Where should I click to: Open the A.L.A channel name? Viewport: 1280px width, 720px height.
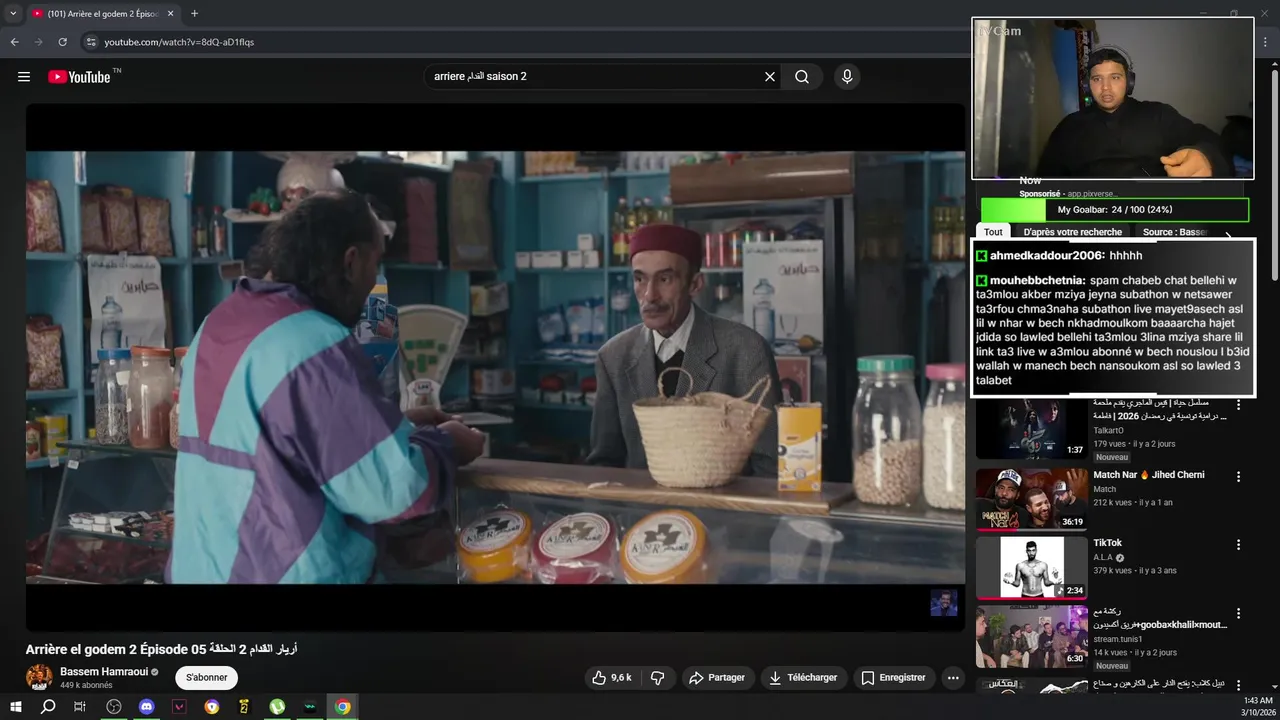[x=1103, y=557]
